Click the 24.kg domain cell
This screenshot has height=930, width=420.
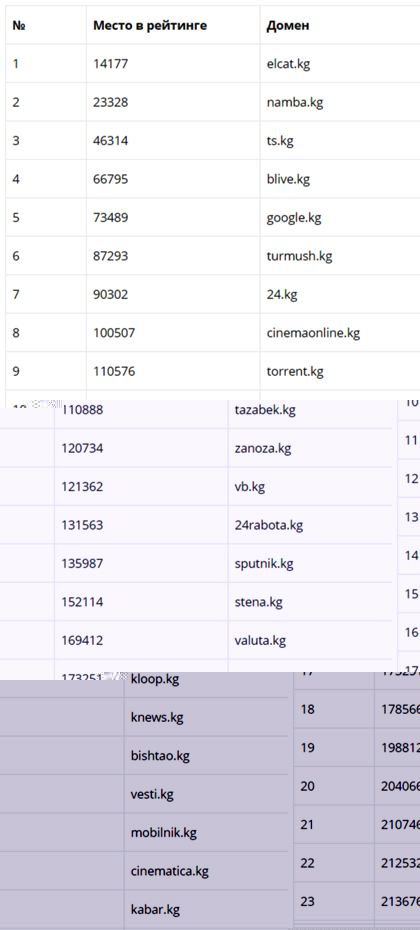(282, 295)
